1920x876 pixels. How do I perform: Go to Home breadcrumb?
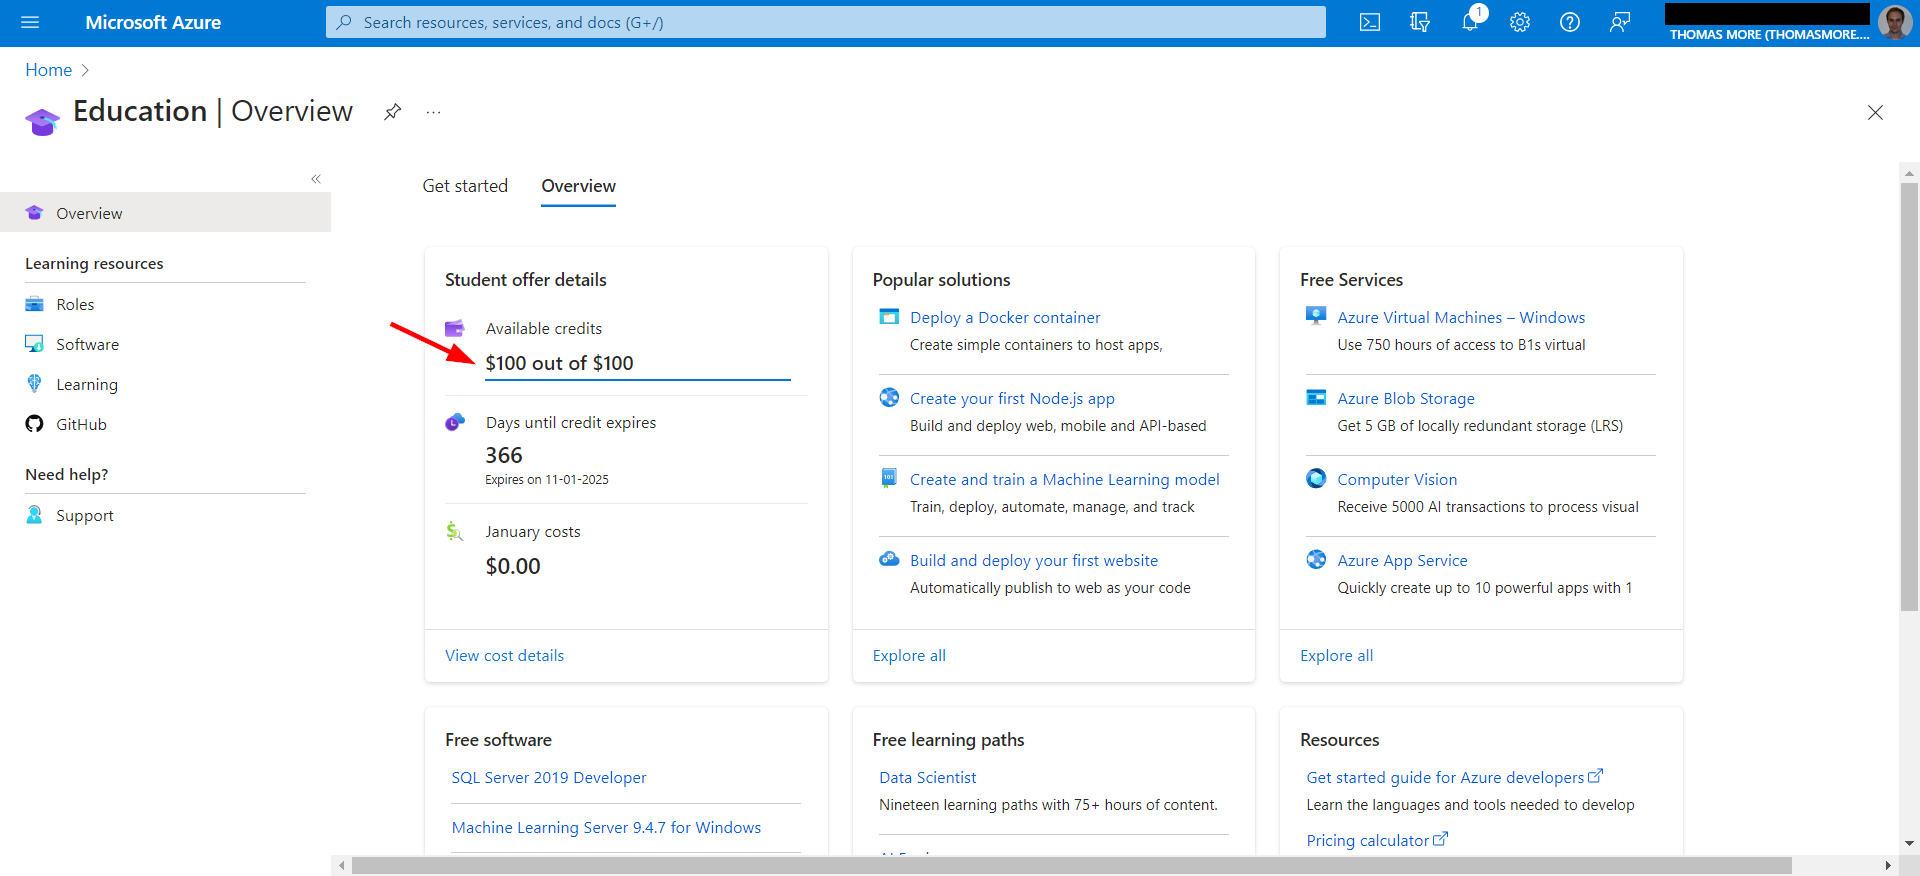point(49,70)
